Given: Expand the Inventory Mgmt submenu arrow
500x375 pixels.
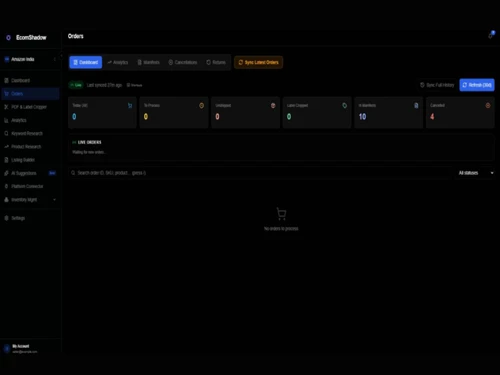Looking at the screenshot, I should pos(54,200).
